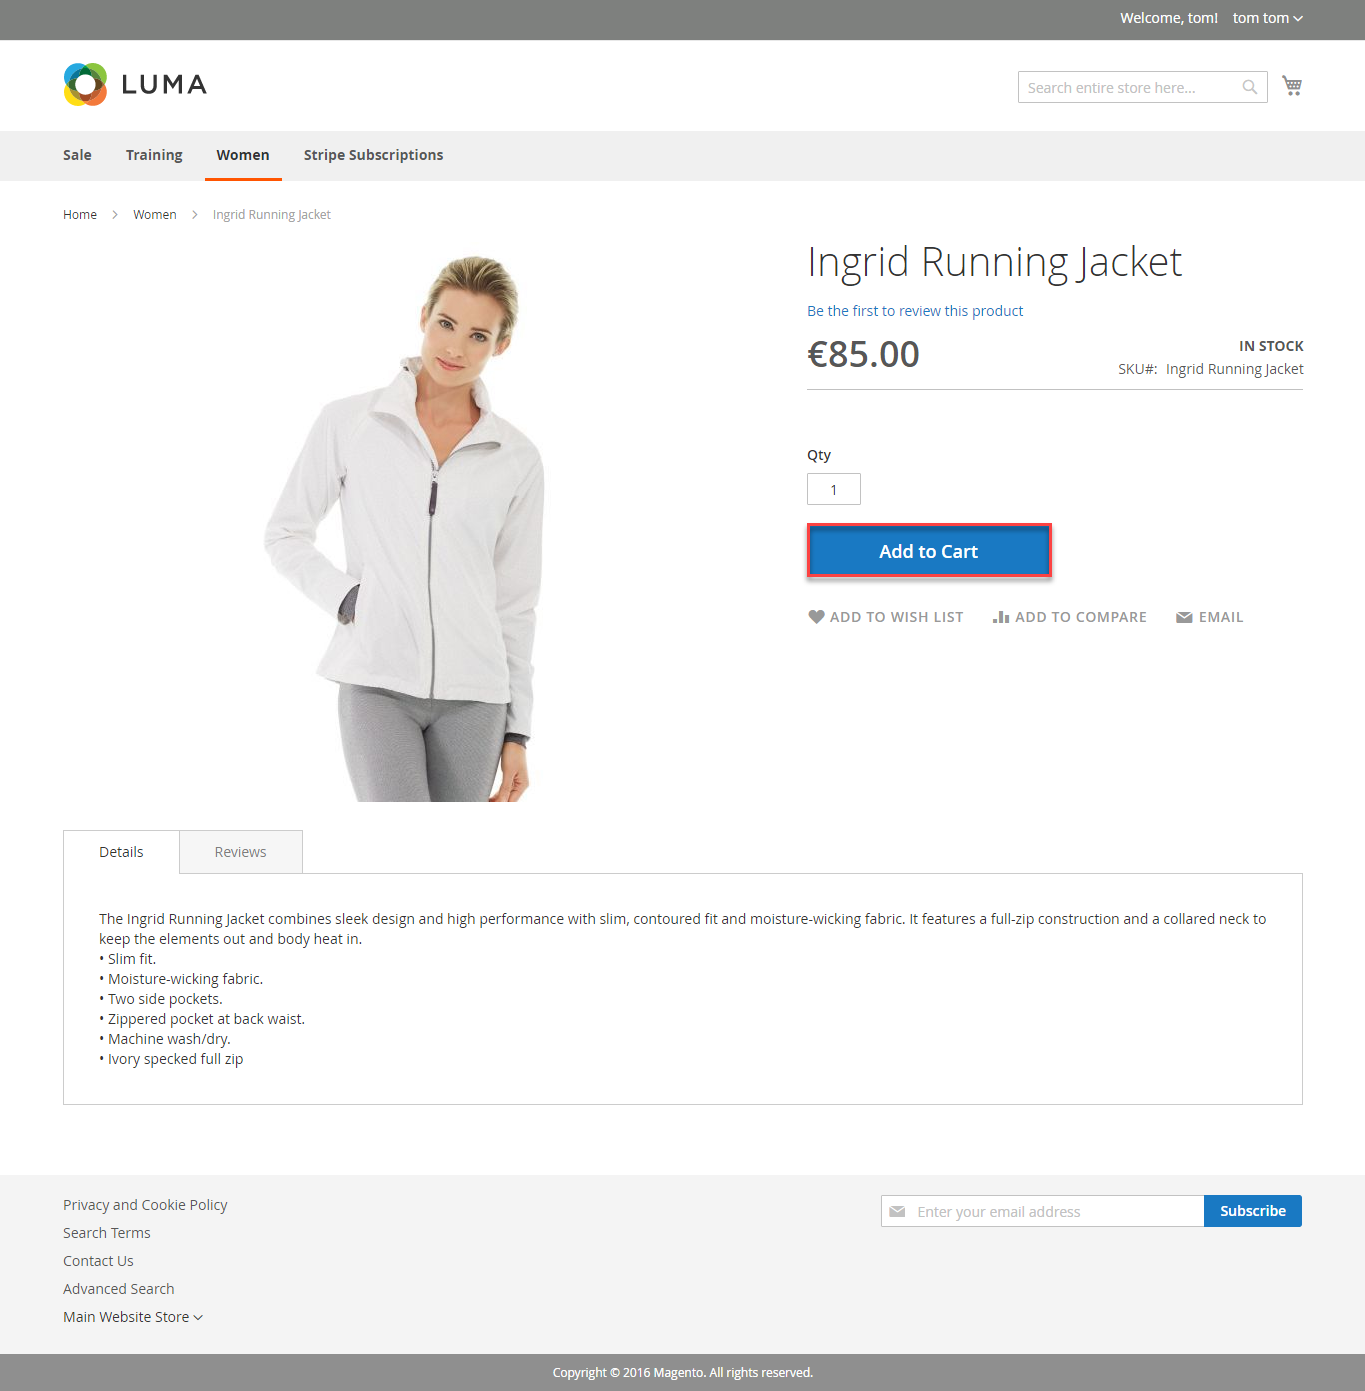
Task: Click the Luma logo
Action: pyautogui.click(x=135, y=85)
